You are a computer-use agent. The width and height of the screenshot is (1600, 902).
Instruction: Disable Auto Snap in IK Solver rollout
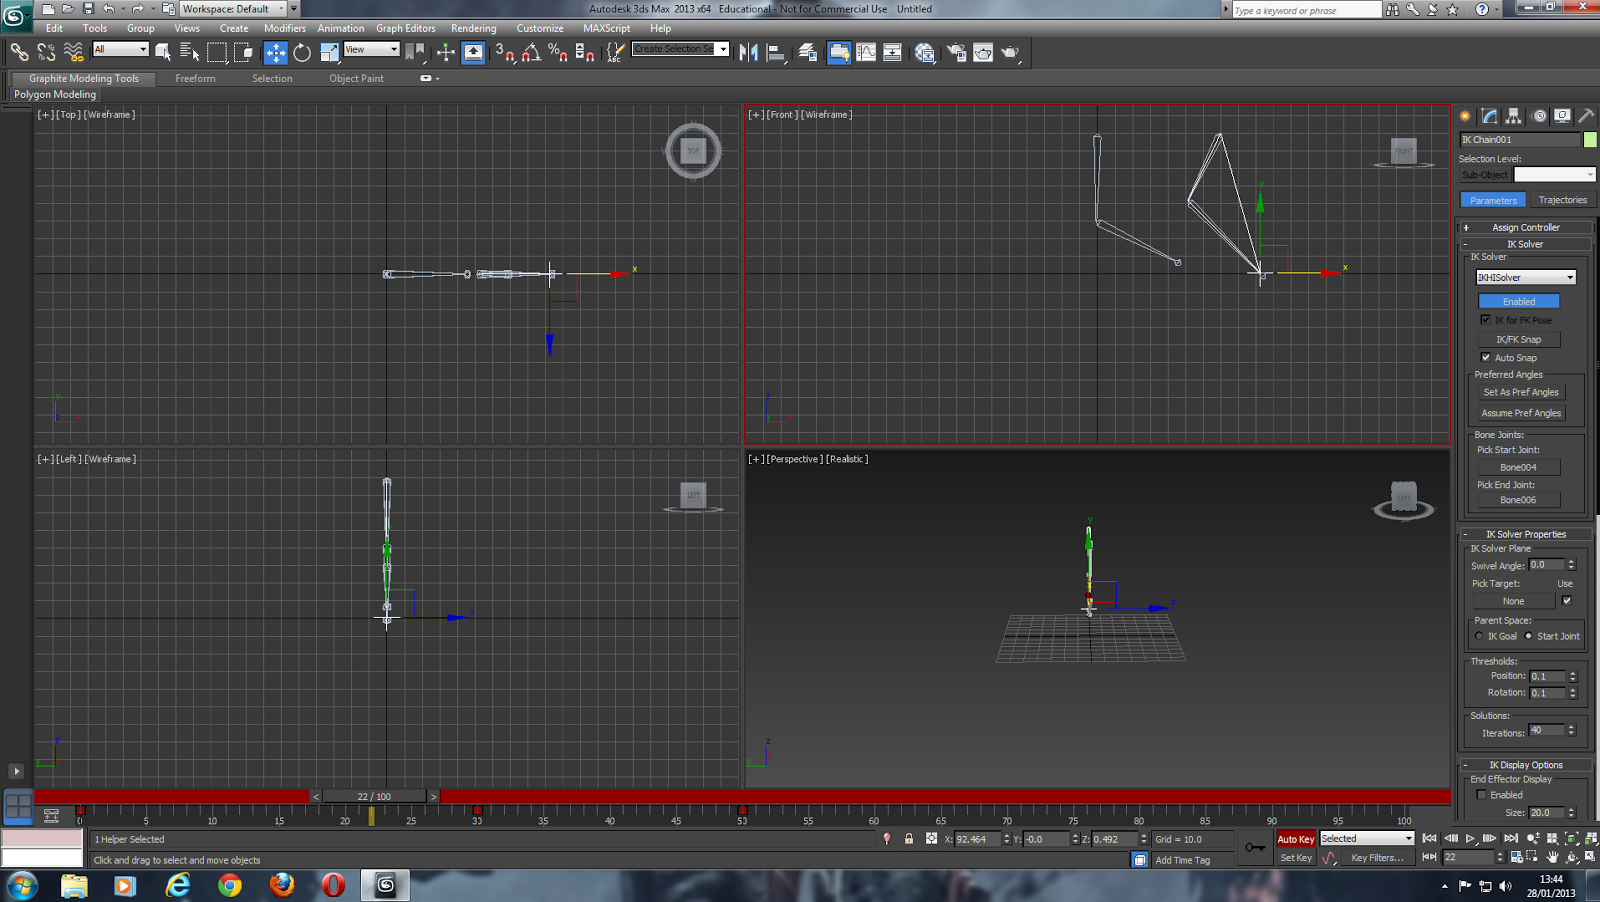pos(1485,357)
